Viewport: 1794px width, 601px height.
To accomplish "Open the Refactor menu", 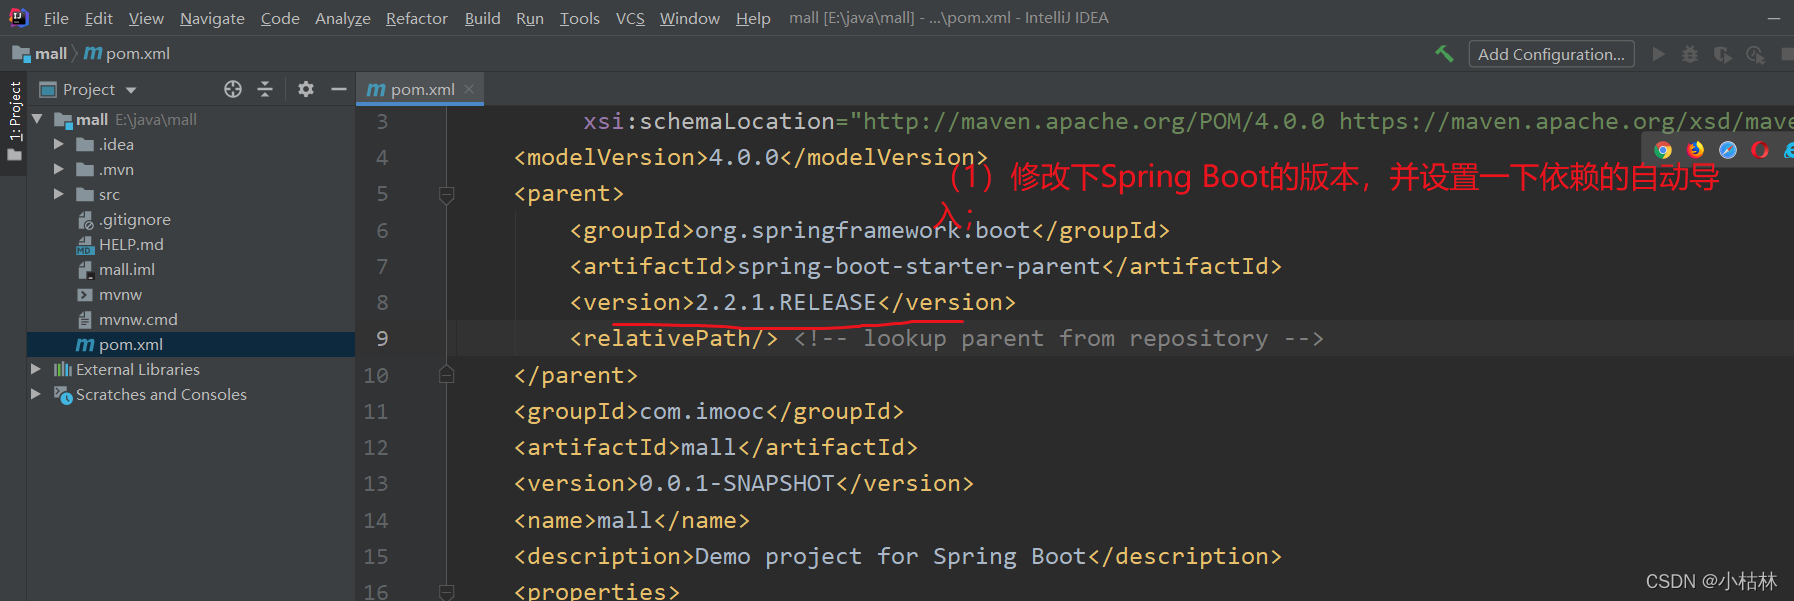I will (x=417, y=18).
